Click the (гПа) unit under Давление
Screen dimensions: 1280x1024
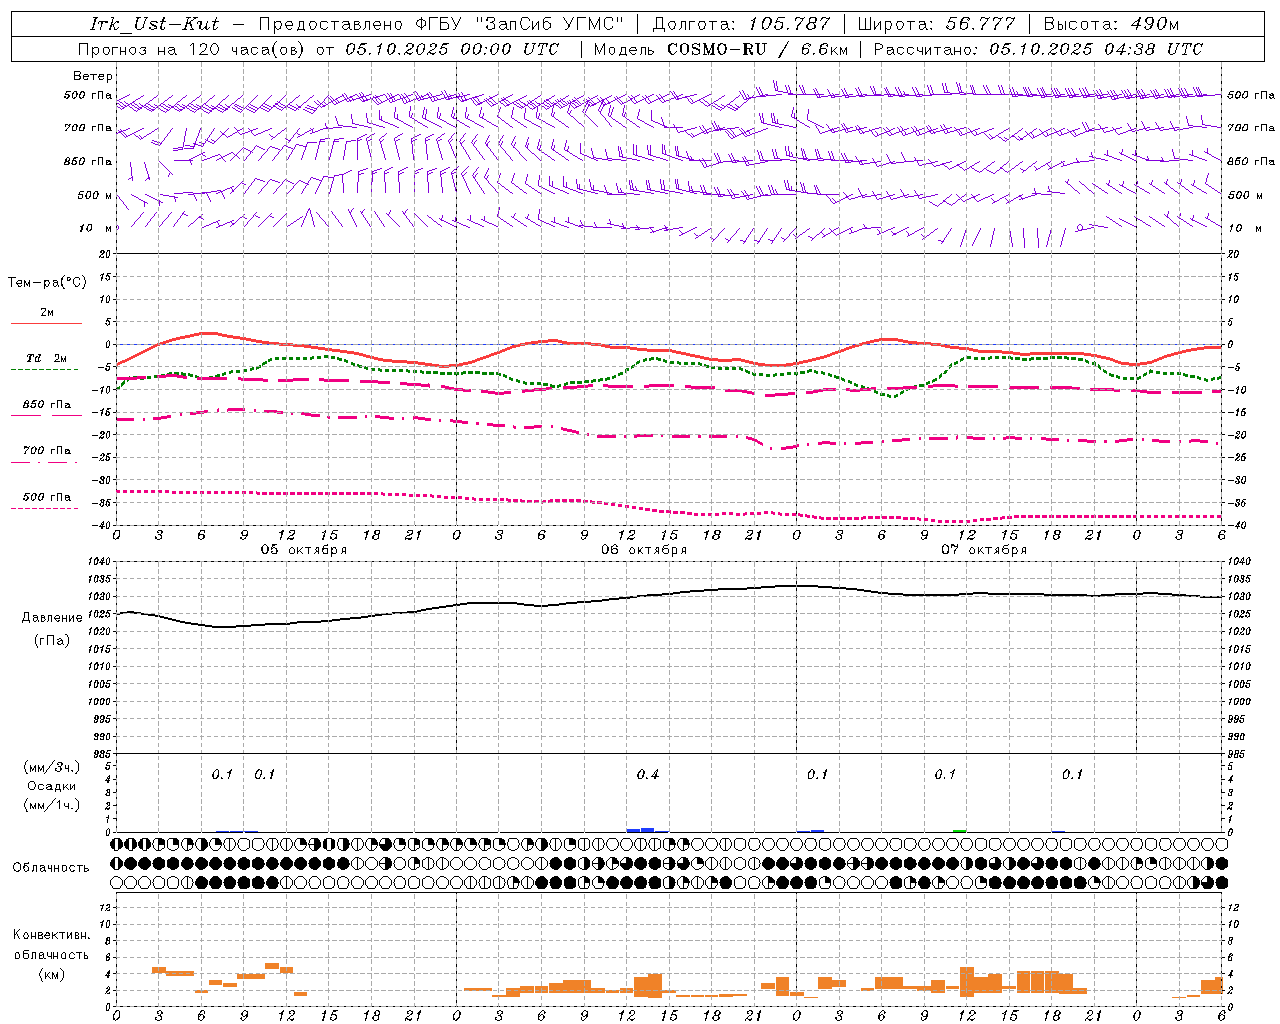point(51,641)
